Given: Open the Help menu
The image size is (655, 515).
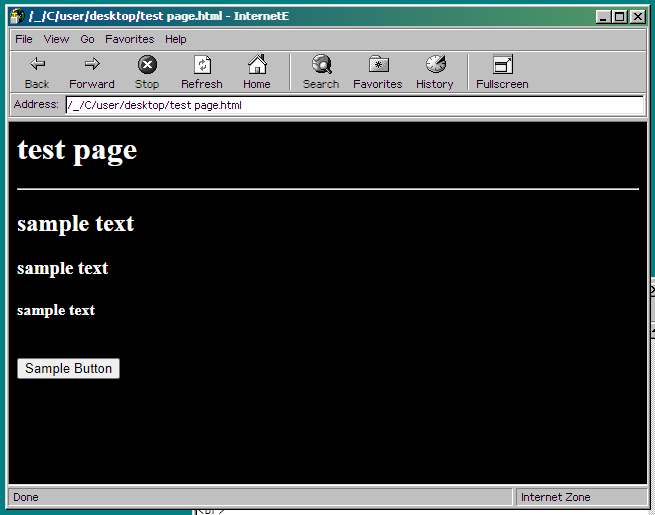Looking at the screenshot, I should pyautogui.click(x=175, y=39).
